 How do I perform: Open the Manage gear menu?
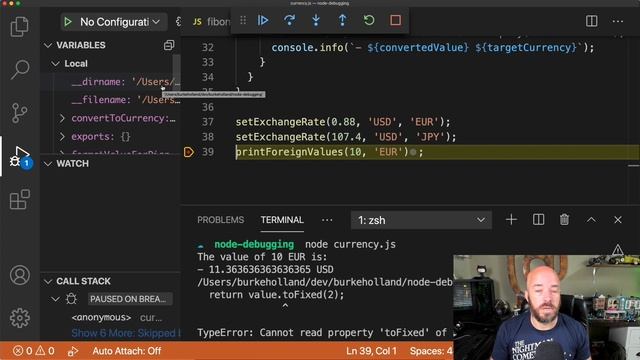[x=20, y=318]
